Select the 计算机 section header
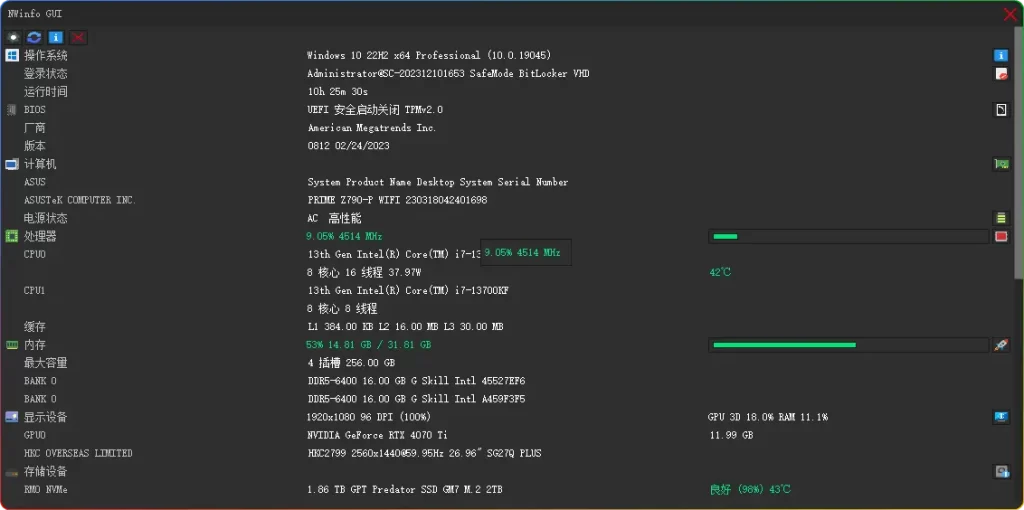This screenshot has height=510, width=1024. (40, 164)
